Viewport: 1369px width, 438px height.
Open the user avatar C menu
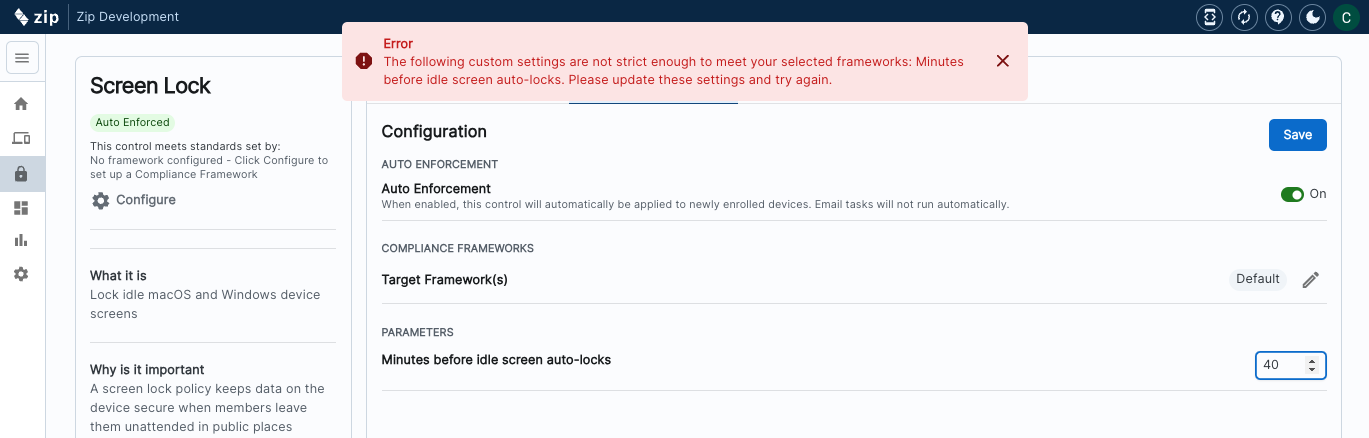coord(1346,17)
